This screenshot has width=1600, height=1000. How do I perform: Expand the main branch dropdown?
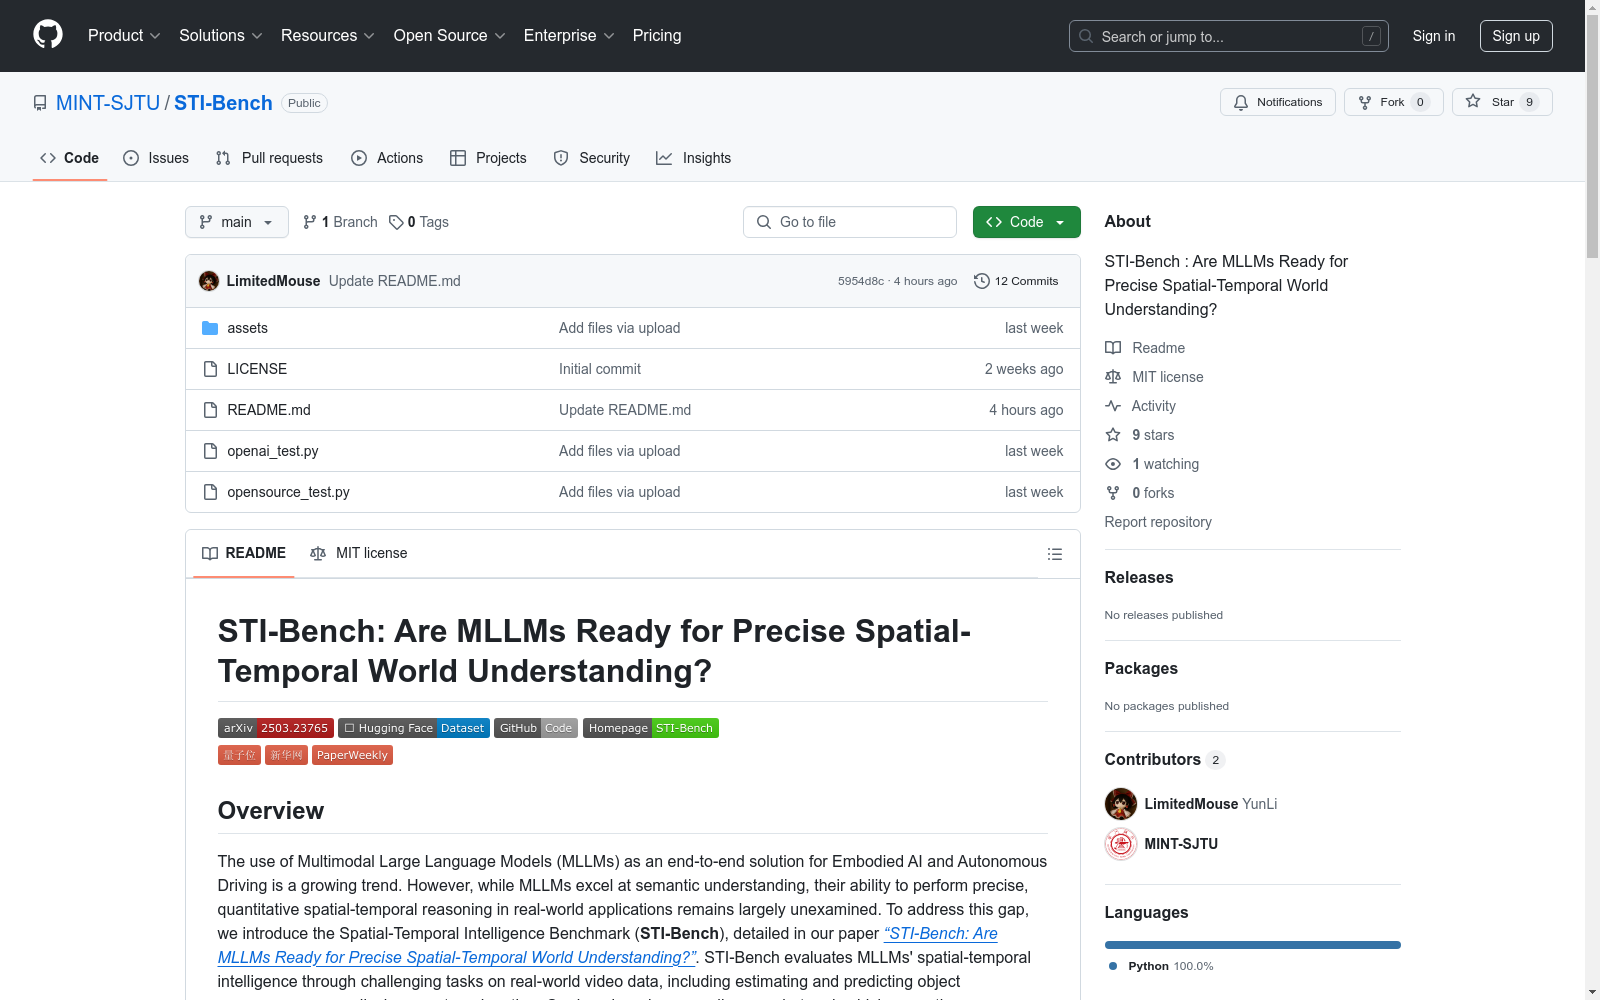[x=237, y=222]
